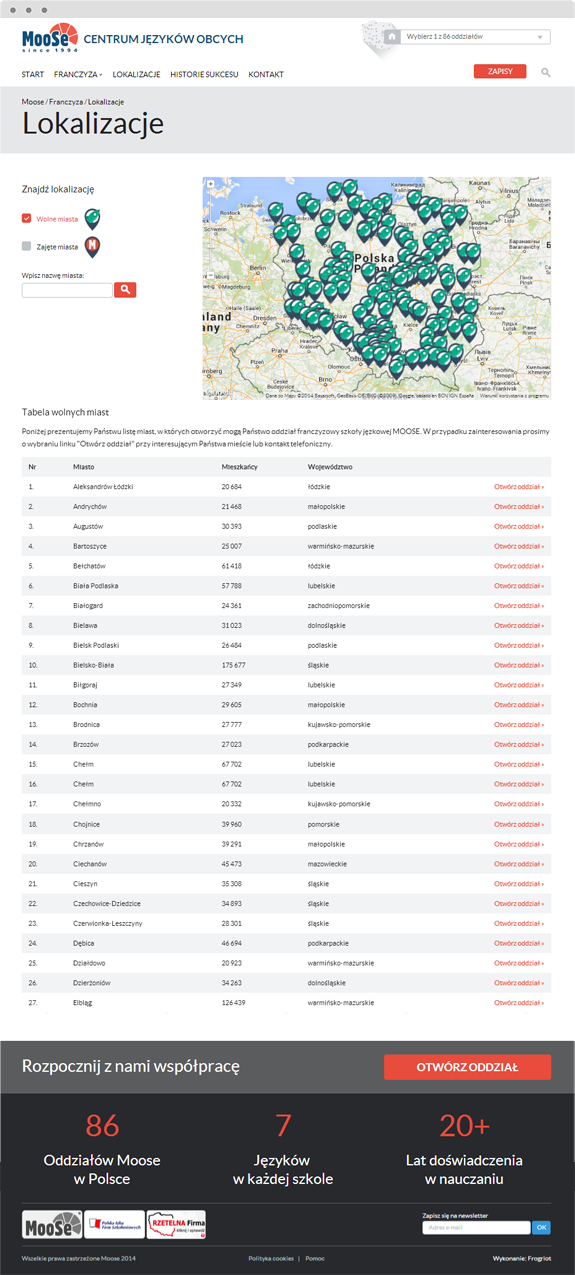Image resolution: width=575 pixels, height=1275 pixels.
Task: Click the Moose logo in header
Action: point(49,40)
